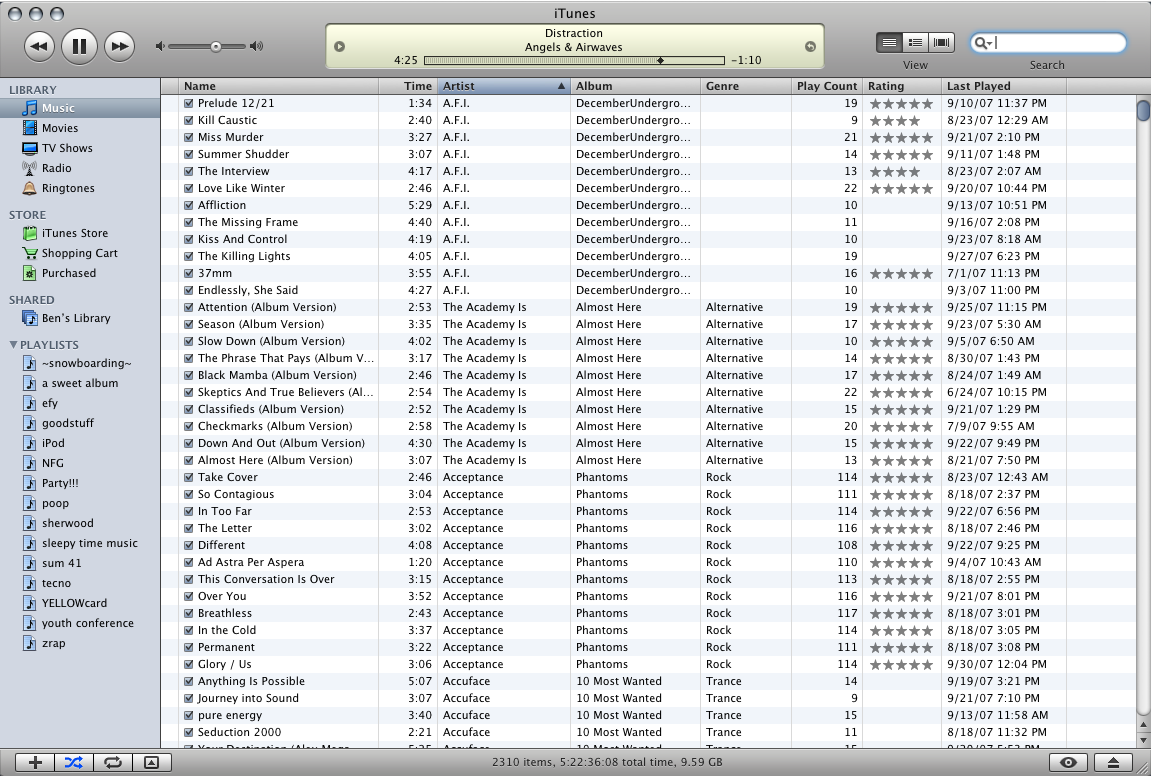Switch to album grouped view icon
Viewport: 1151px width, 776px height.
[915, 43]
